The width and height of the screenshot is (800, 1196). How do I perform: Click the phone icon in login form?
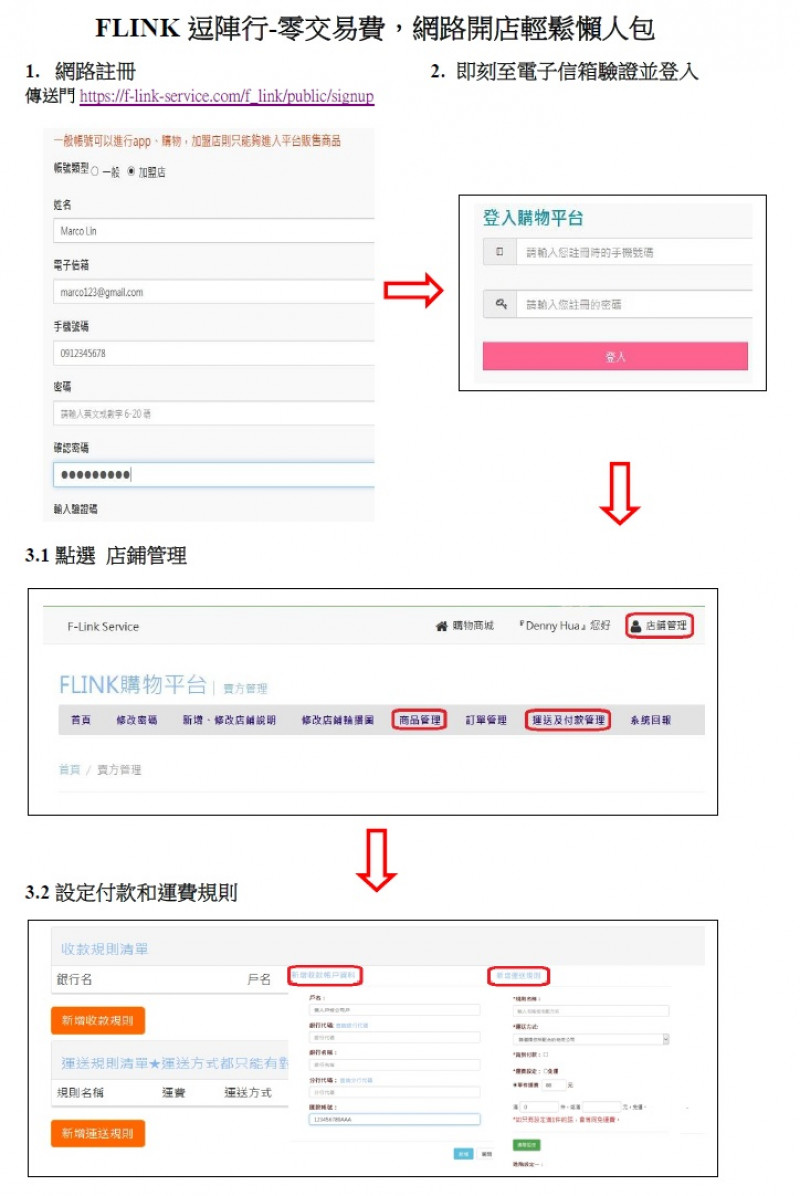click(500, 252)
